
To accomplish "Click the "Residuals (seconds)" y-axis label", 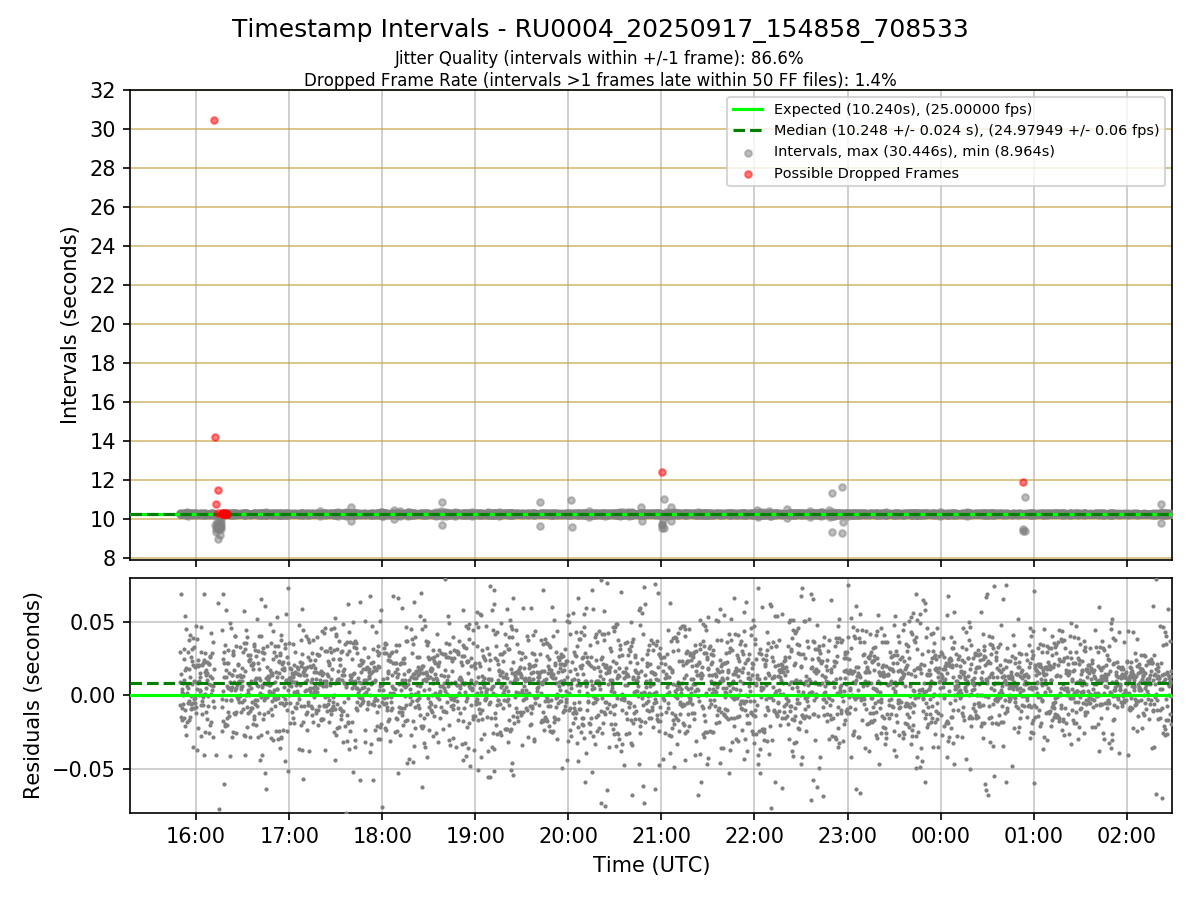I will coord(33,695).
